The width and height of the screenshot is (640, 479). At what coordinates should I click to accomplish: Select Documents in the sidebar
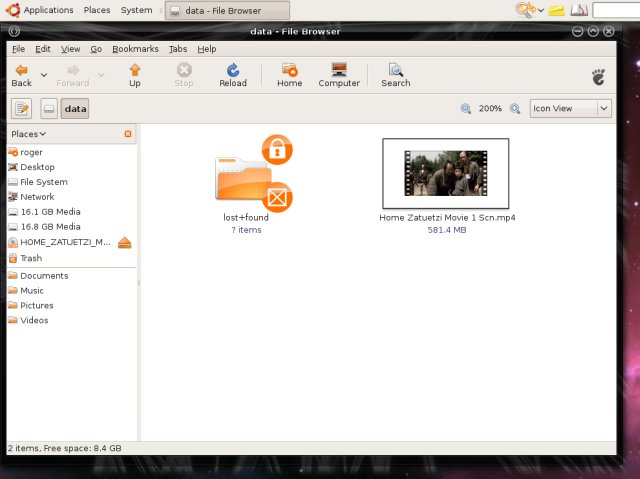point(44,276)
